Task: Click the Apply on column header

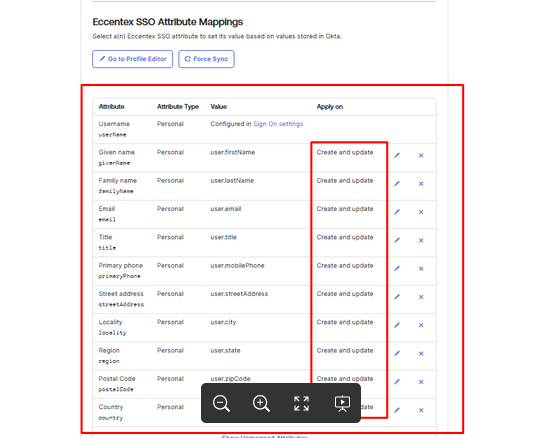Action: coord(330,107)
